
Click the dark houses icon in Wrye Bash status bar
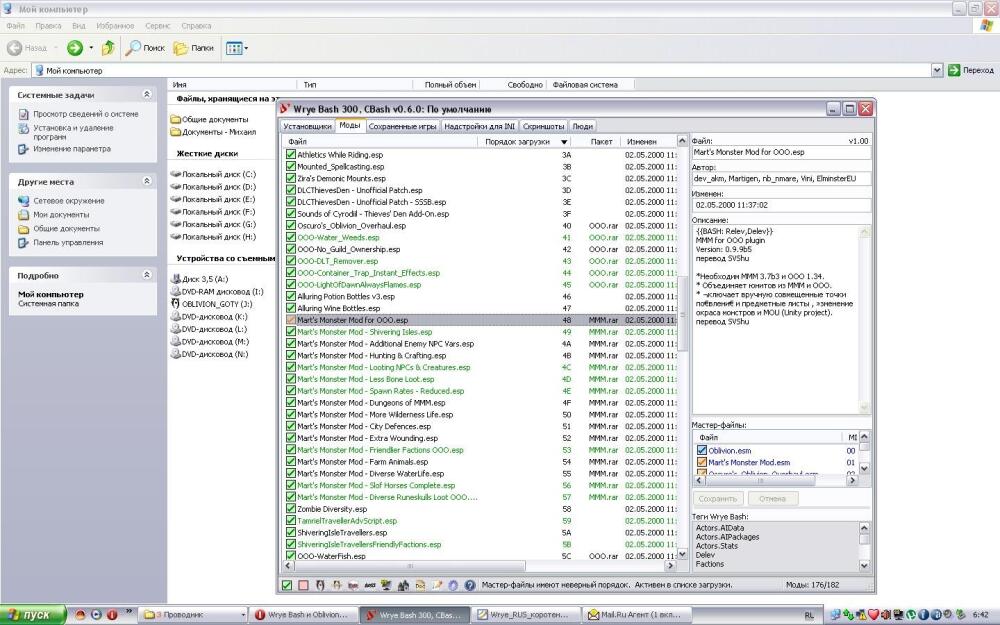coord(403,585)
